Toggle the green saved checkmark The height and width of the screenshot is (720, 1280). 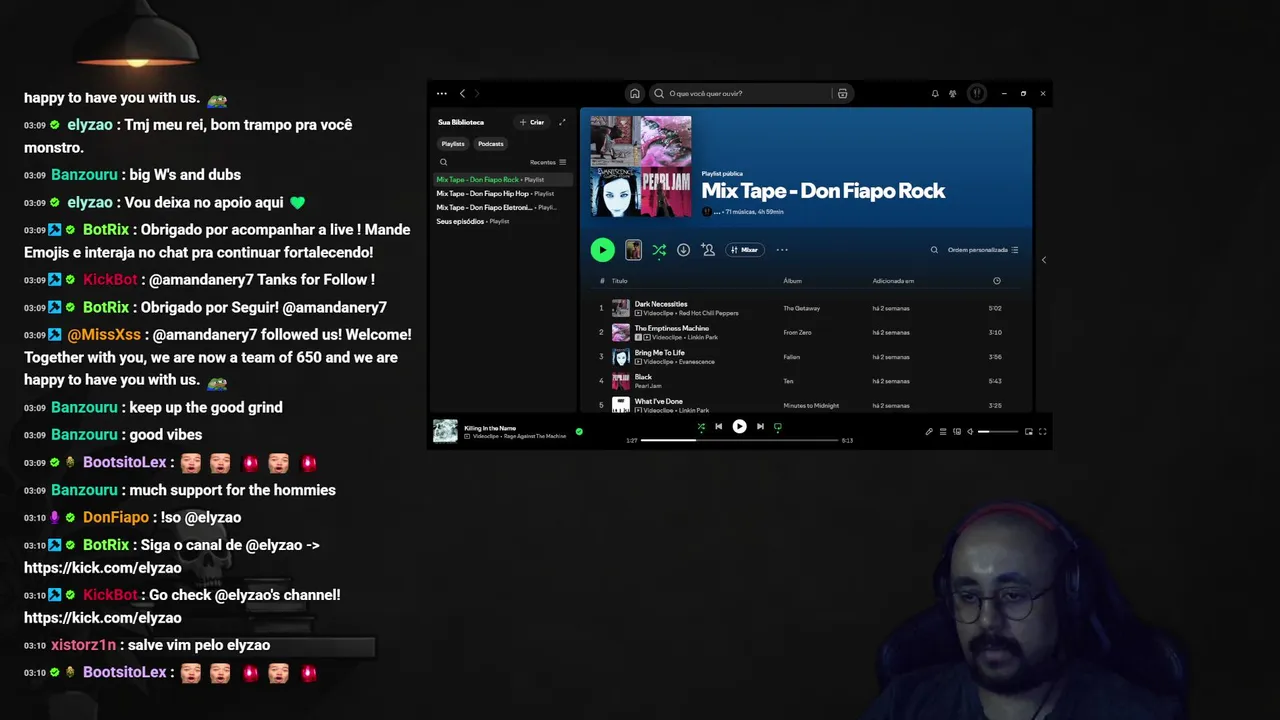click(579, 432)
